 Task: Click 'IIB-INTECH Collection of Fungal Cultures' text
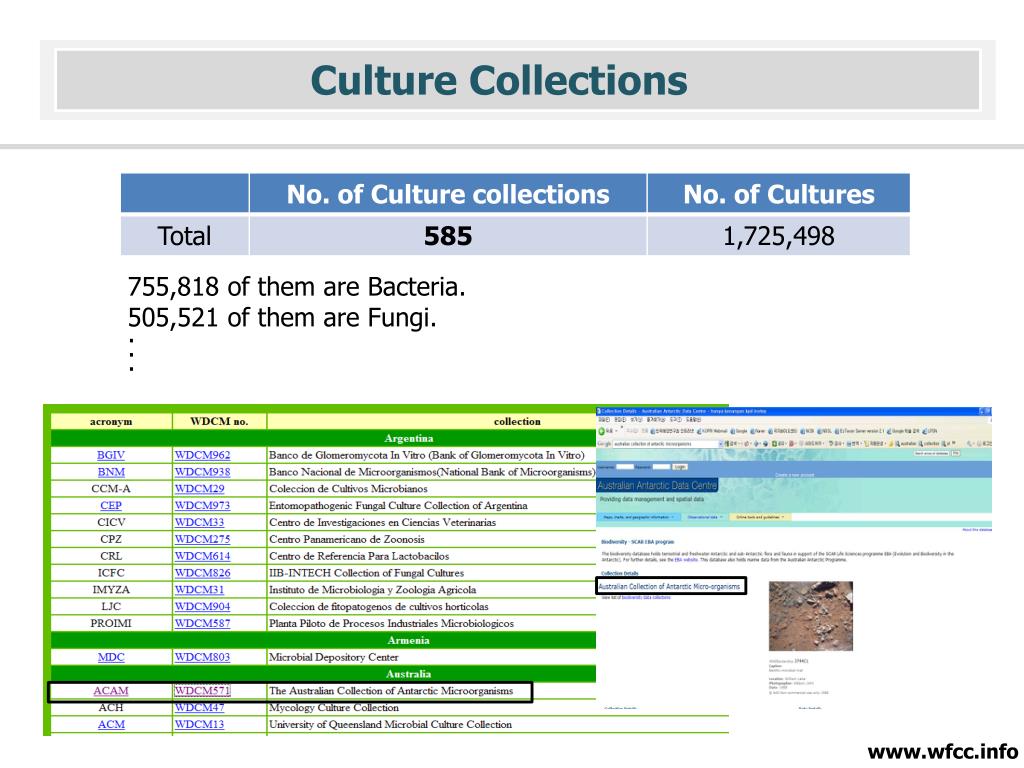[366, 573]
